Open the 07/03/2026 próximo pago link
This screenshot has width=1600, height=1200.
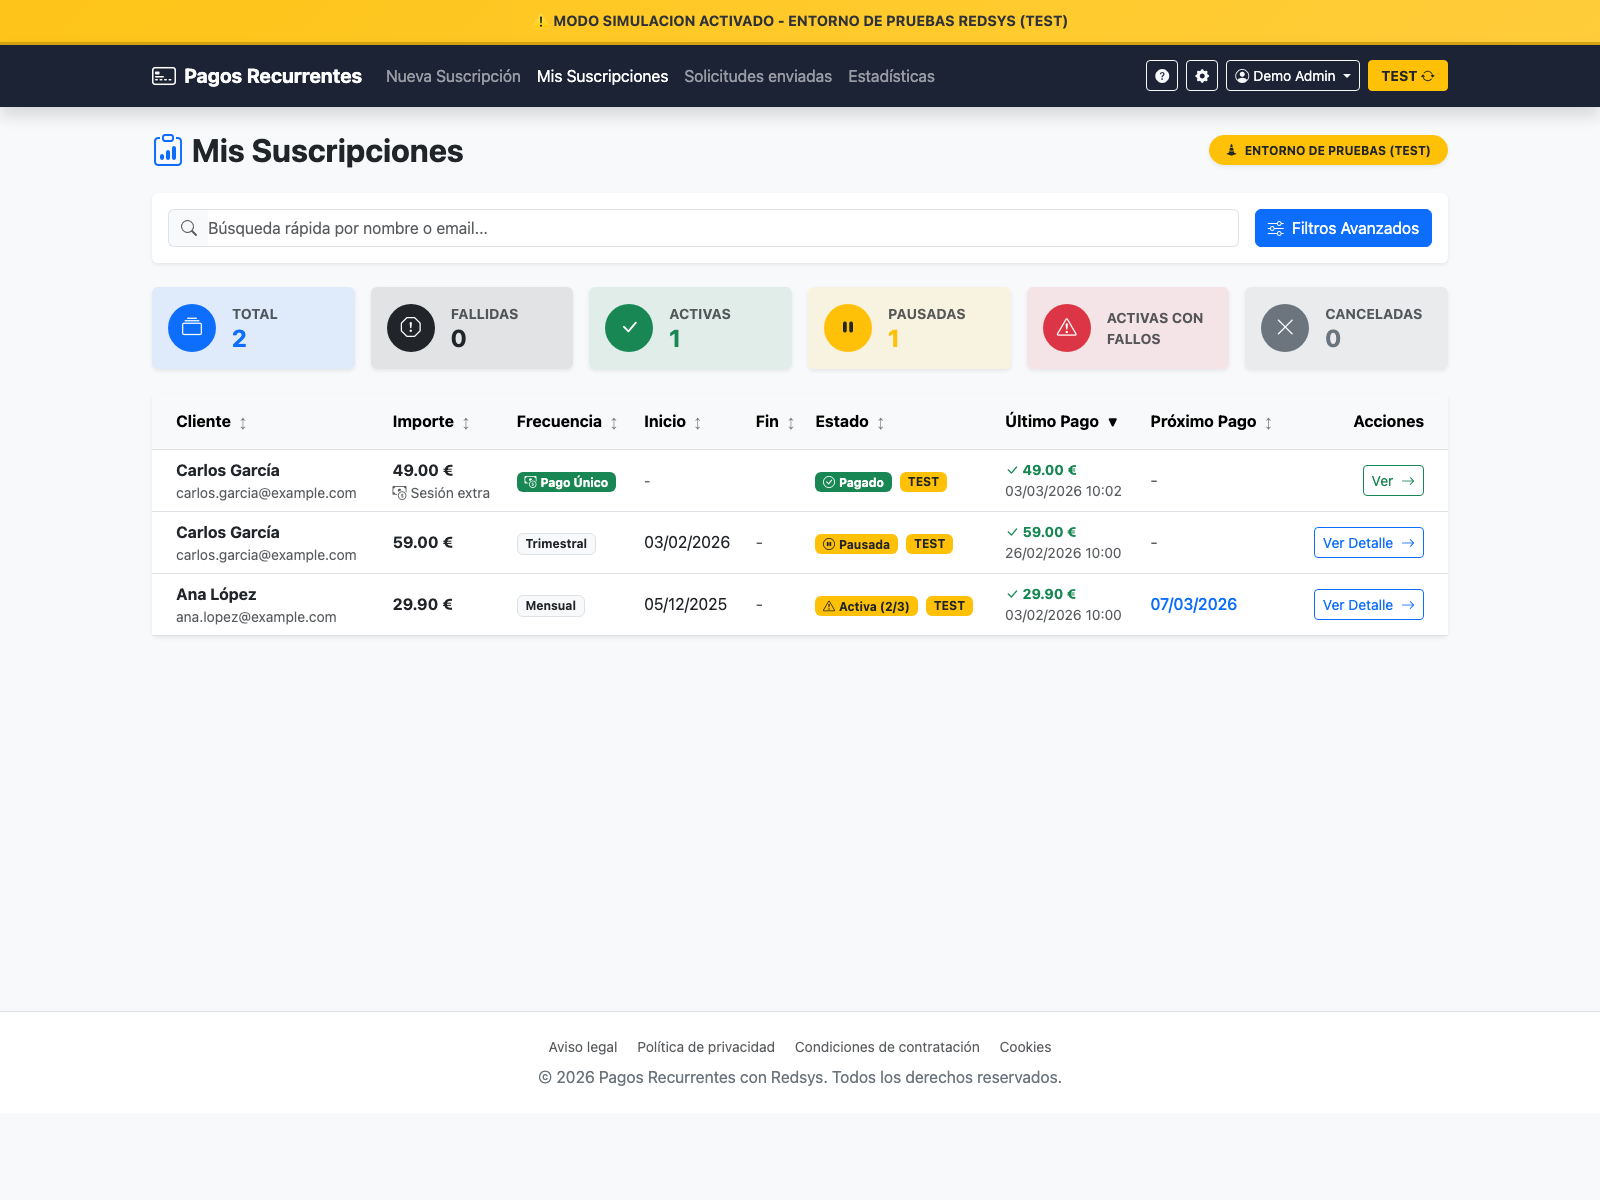pyautogui.click(x=1193, y=604)
